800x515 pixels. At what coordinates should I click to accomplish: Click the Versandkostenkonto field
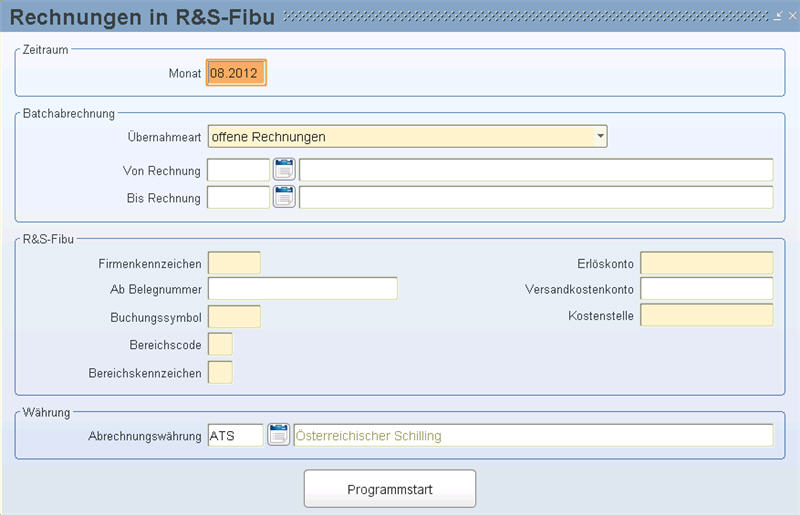coord(707,289)
